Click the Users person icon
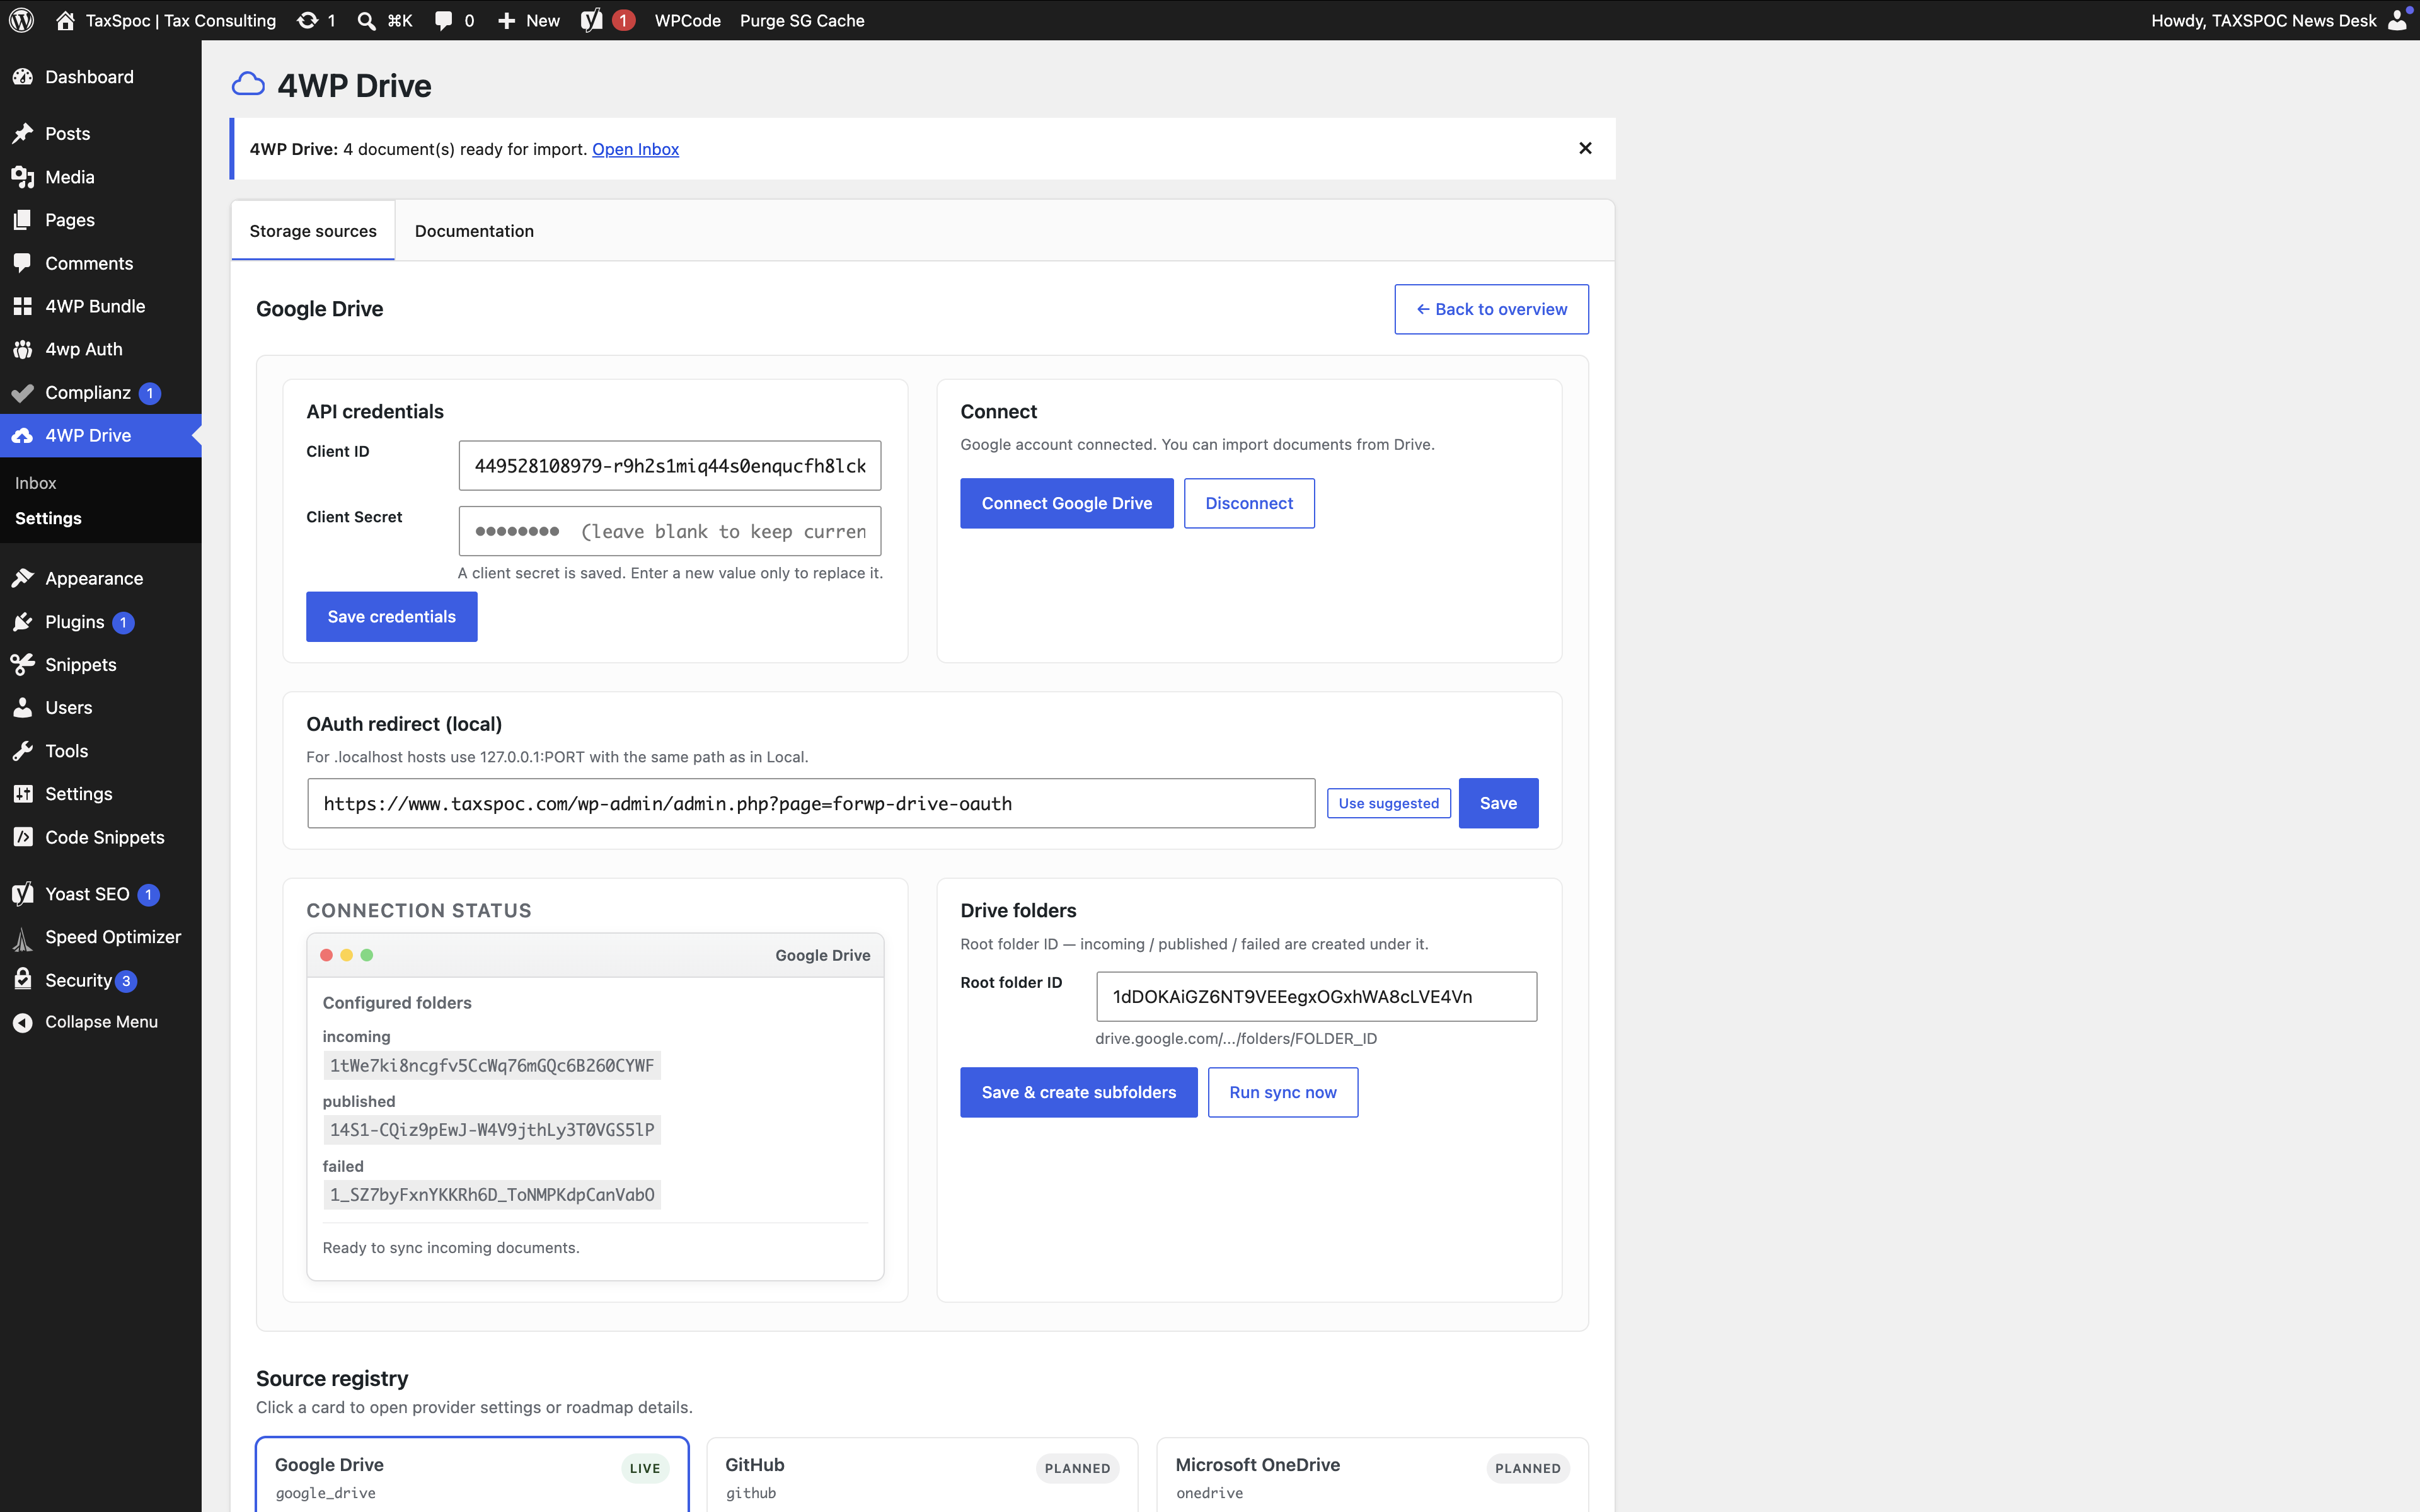This screenshot has width=2420, height=1512. (22, 708)
